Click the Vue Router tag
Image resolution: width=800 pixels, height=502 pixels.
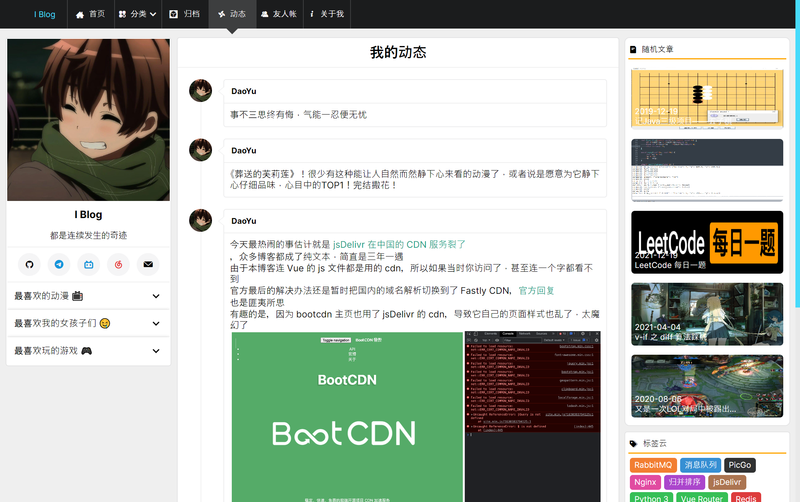tap(702, 498)
